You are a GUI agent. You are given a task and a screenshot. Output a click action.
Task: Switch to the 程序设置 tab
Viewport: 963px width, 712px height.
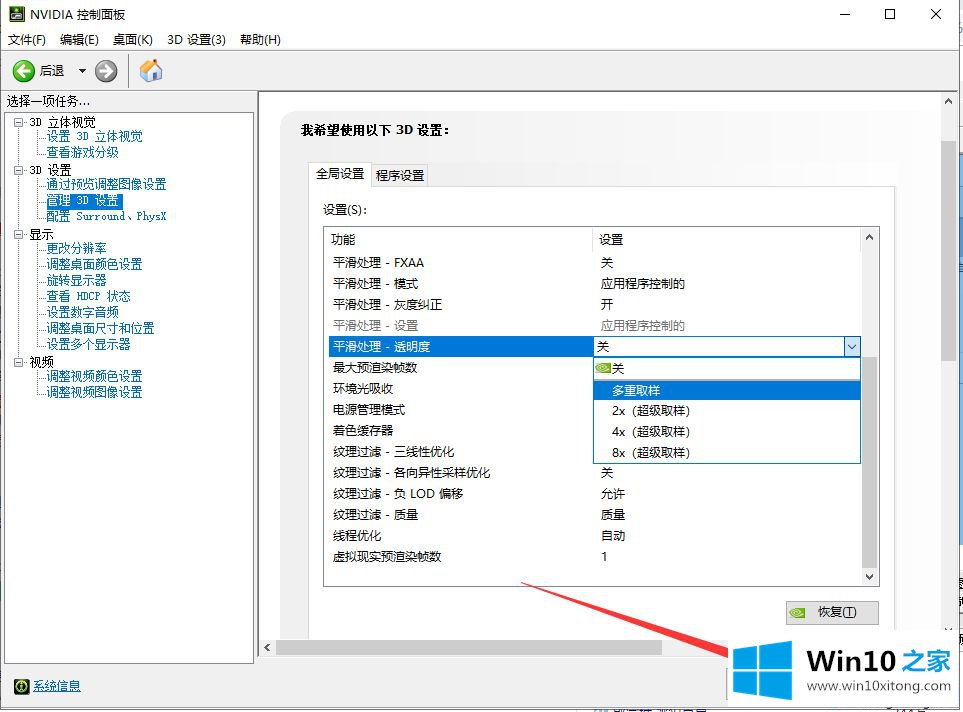click(x=400, y=176)
